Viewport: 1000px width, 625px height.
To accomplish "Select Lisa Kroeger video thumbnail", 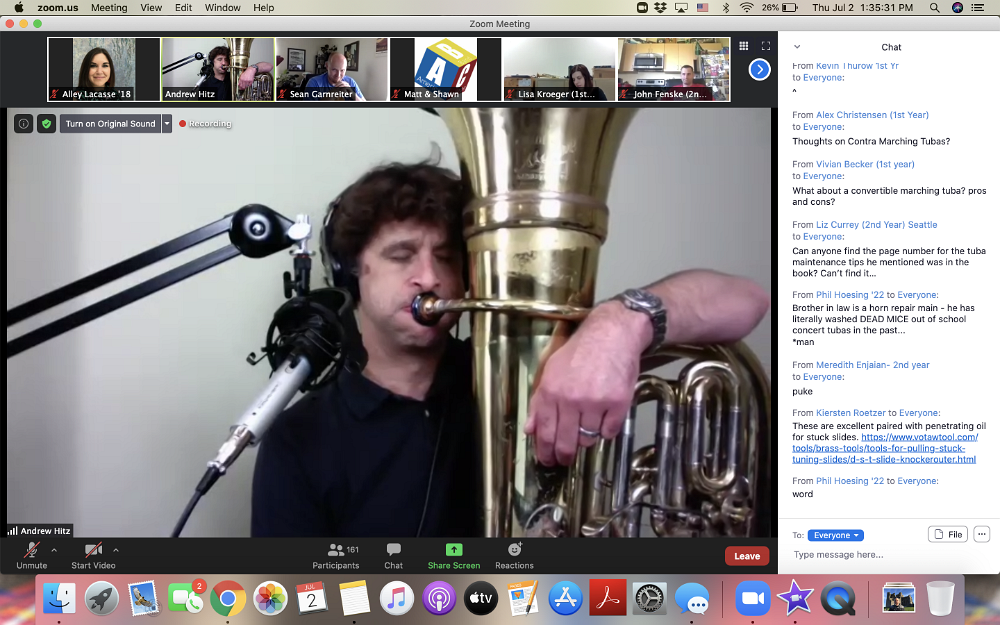I will point(560,69).
